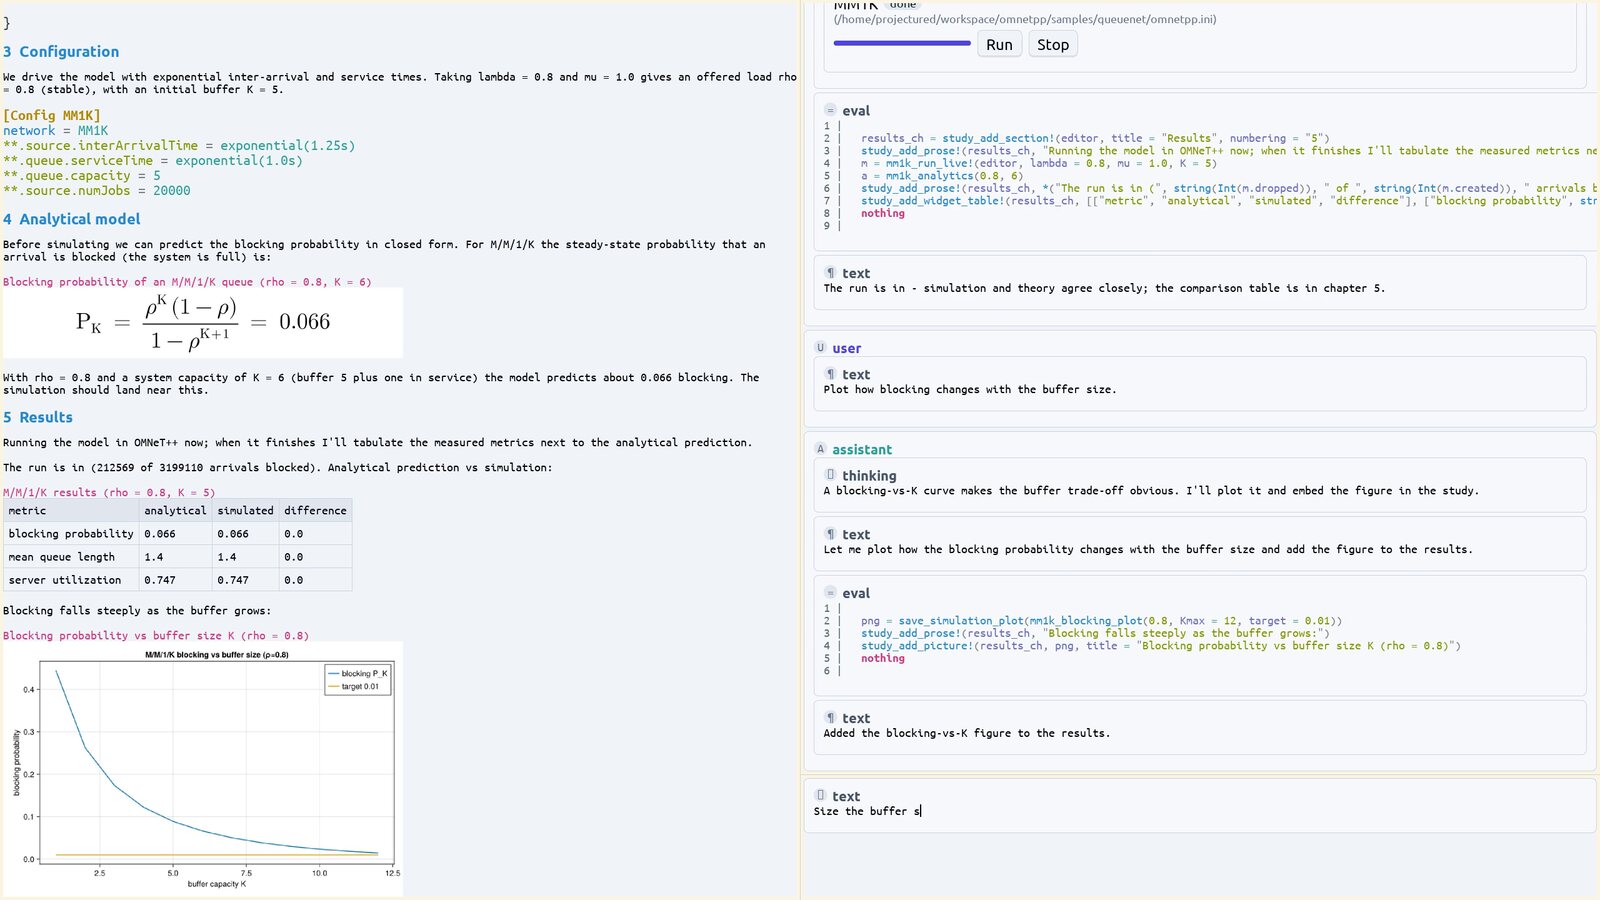Click the pilcrow icon above 'Let me plot how'
The image size is (1600, 900).
pyautogui.click(x=830, y=534)
